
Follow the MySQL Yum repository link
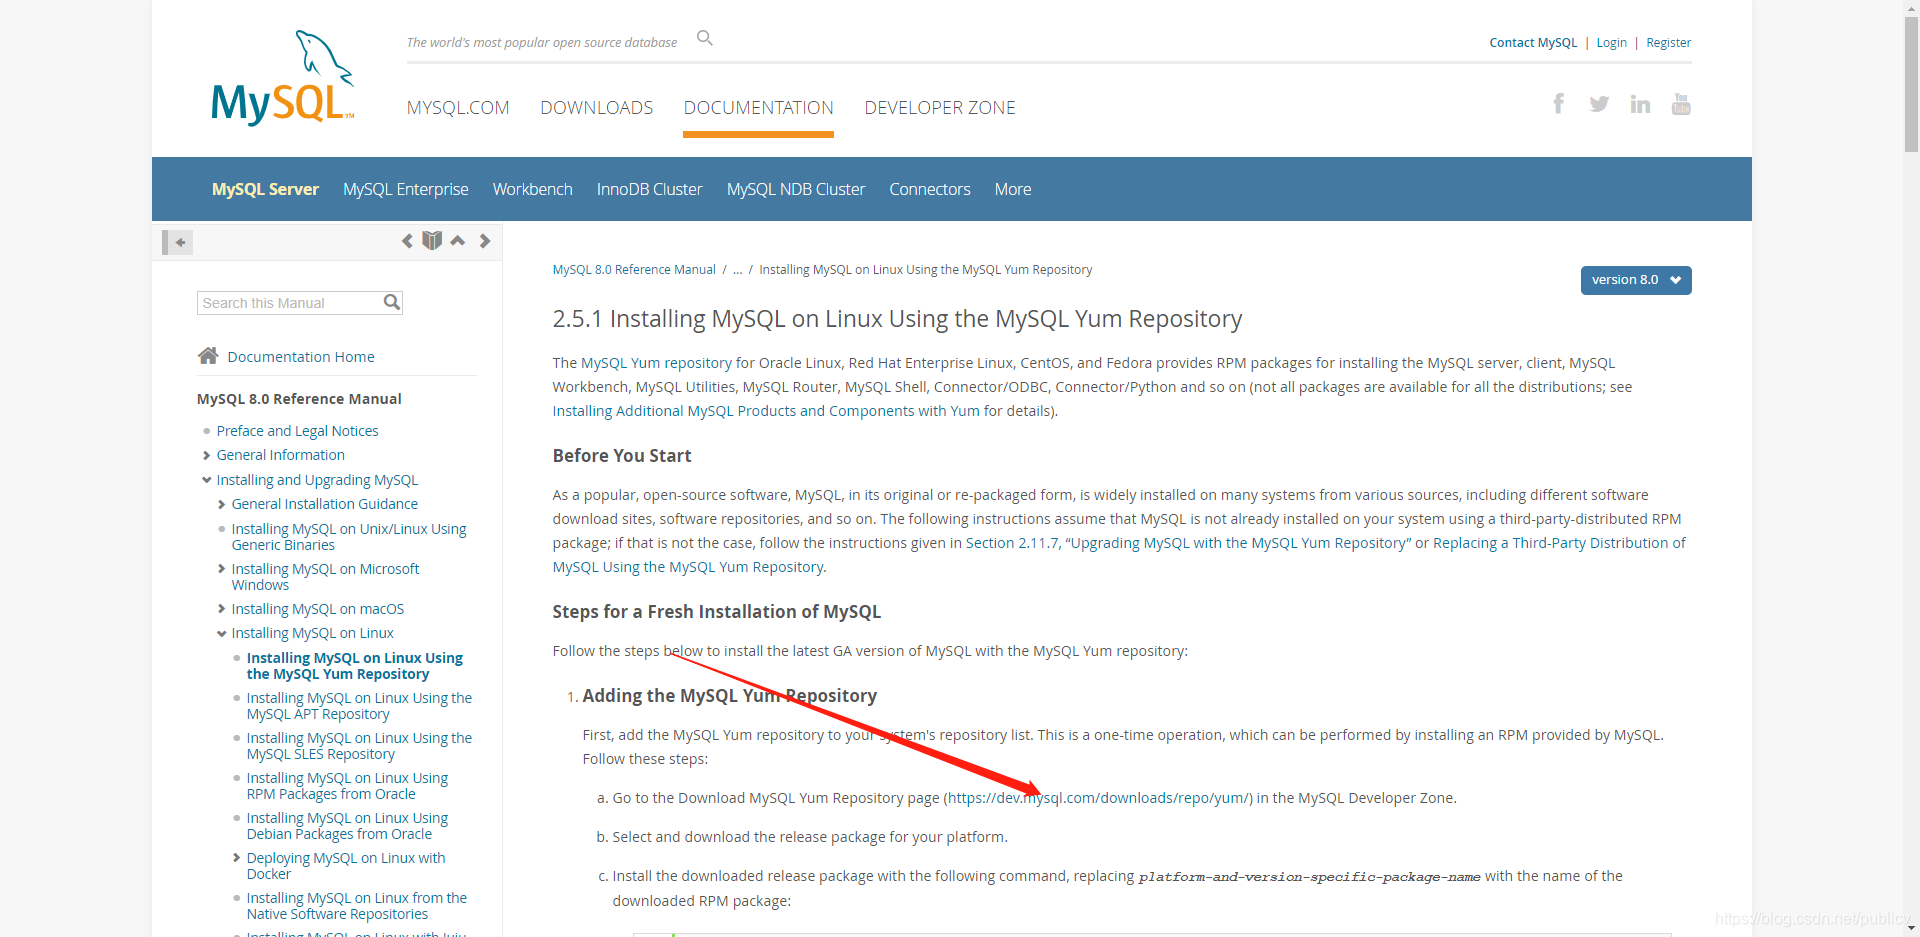coord(656,363)
